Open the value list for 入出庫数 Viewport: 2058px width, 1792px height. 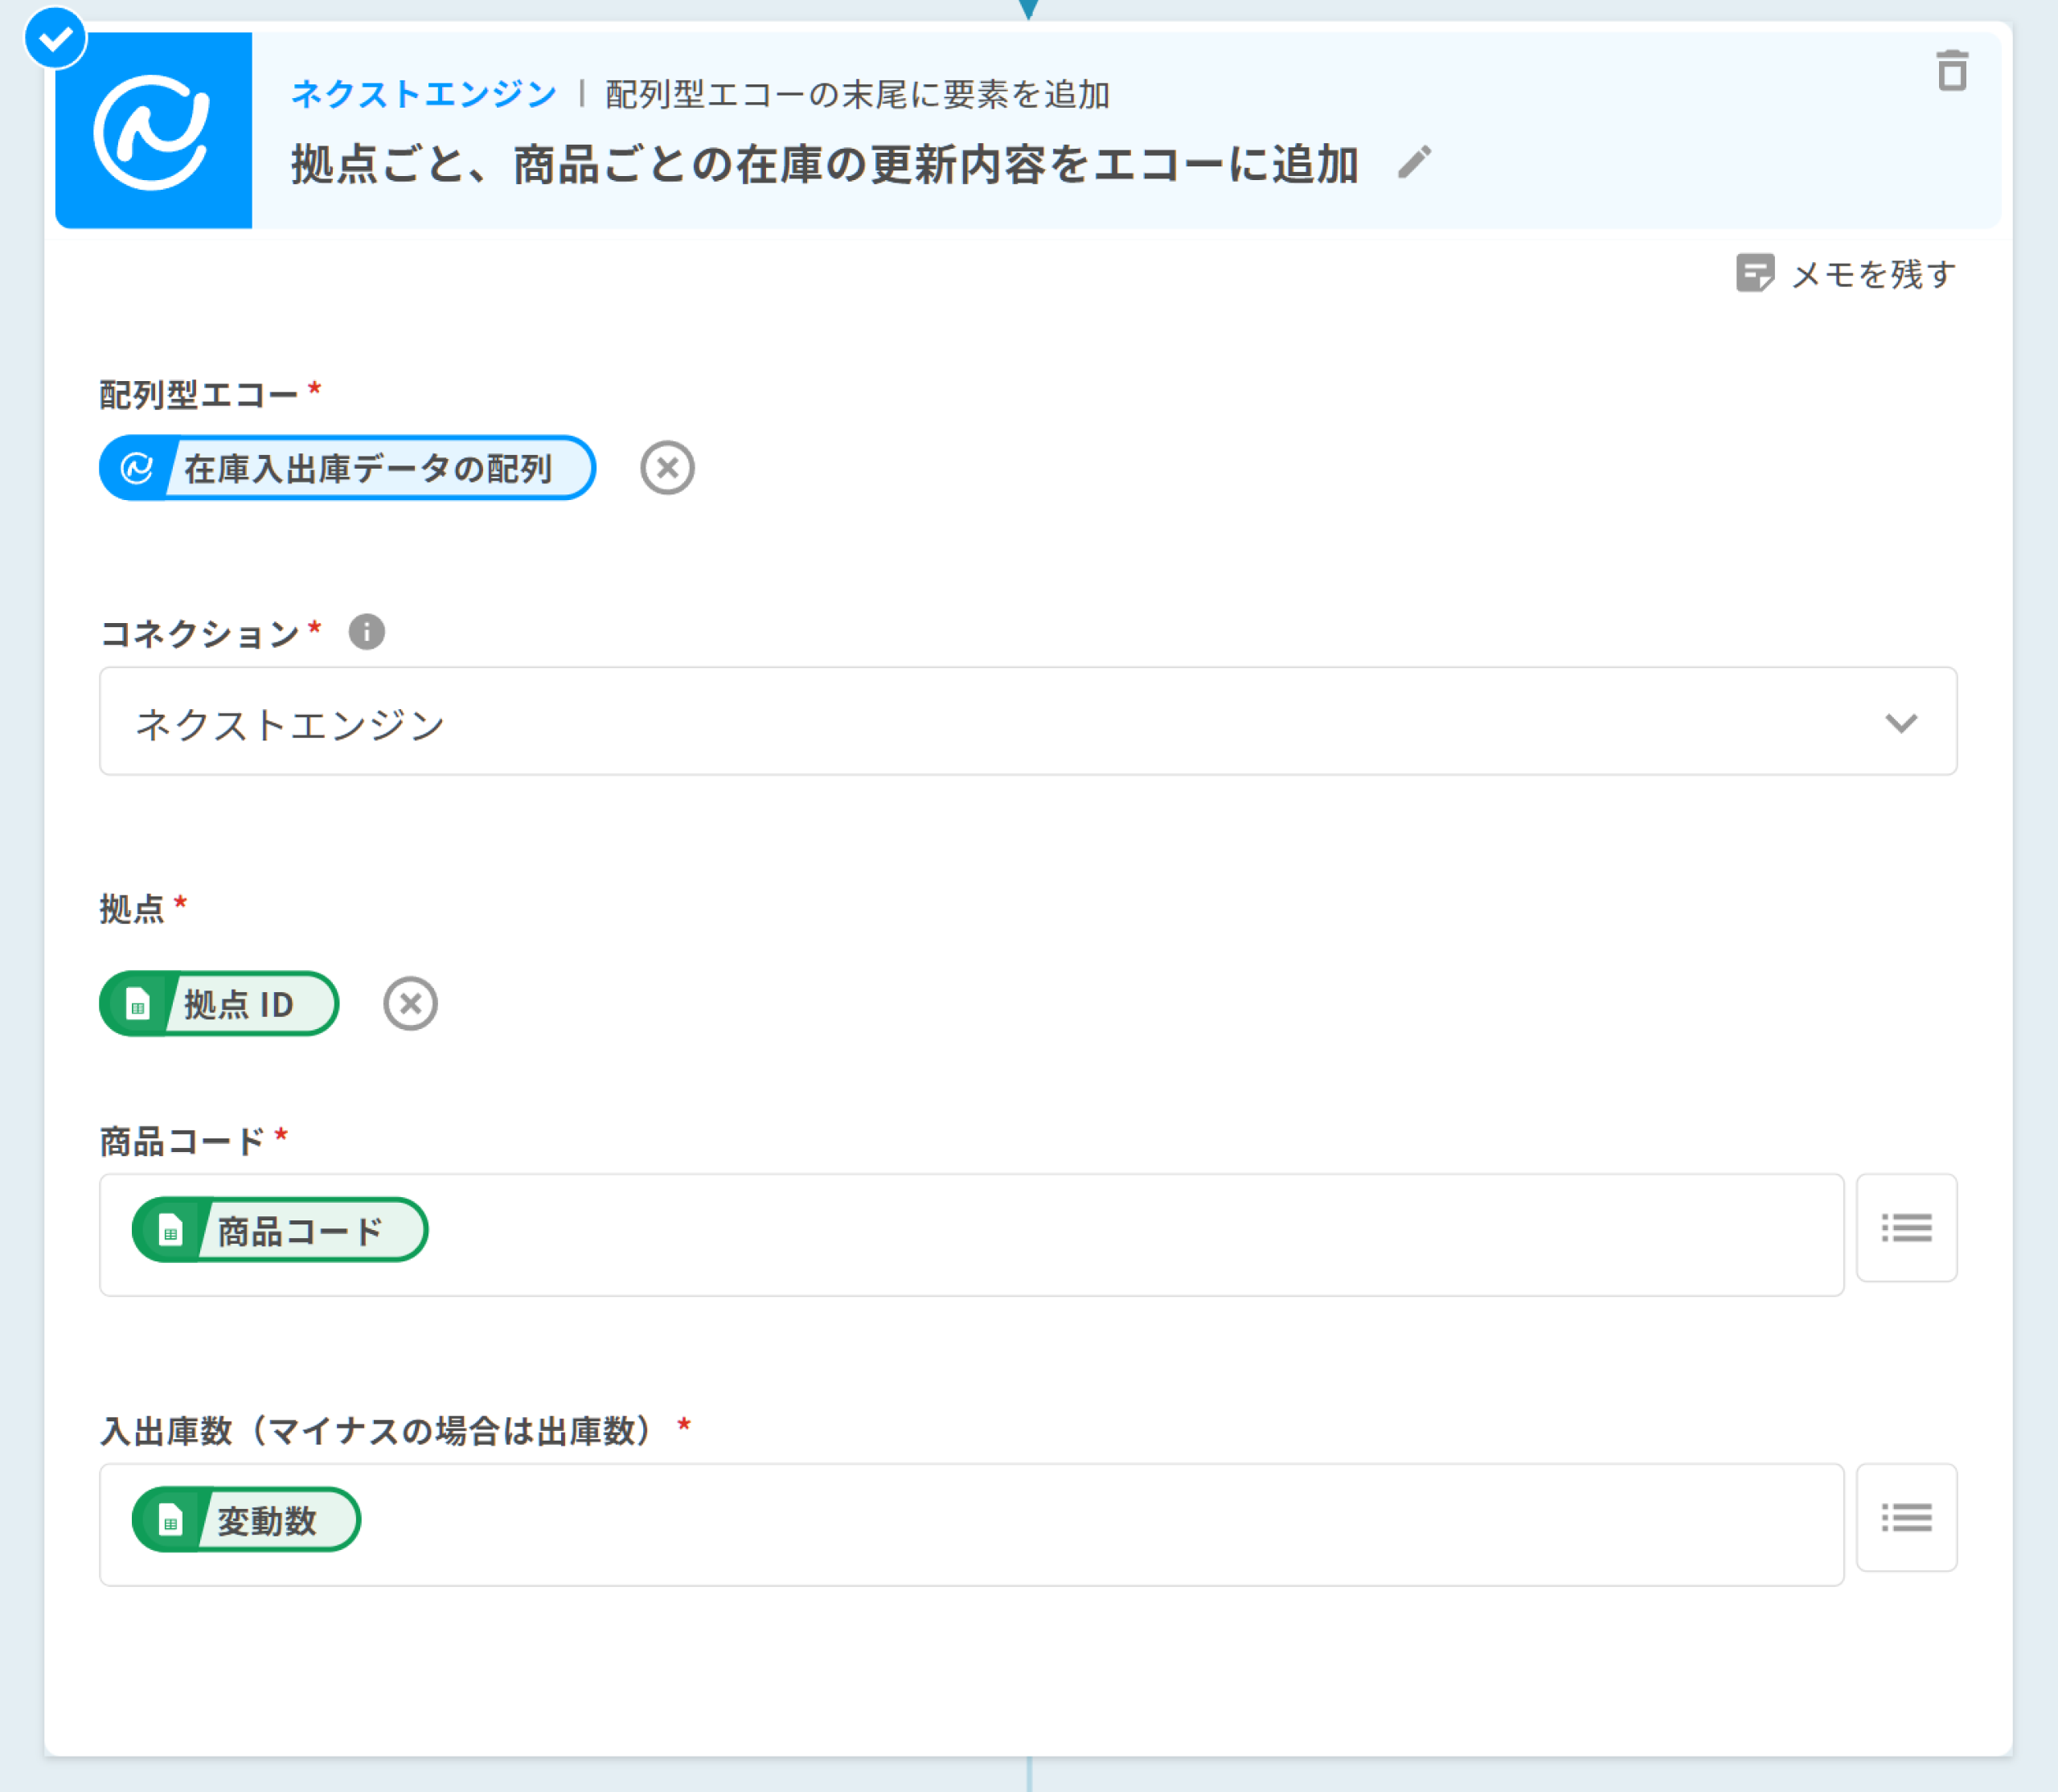coord(1905,1517)
